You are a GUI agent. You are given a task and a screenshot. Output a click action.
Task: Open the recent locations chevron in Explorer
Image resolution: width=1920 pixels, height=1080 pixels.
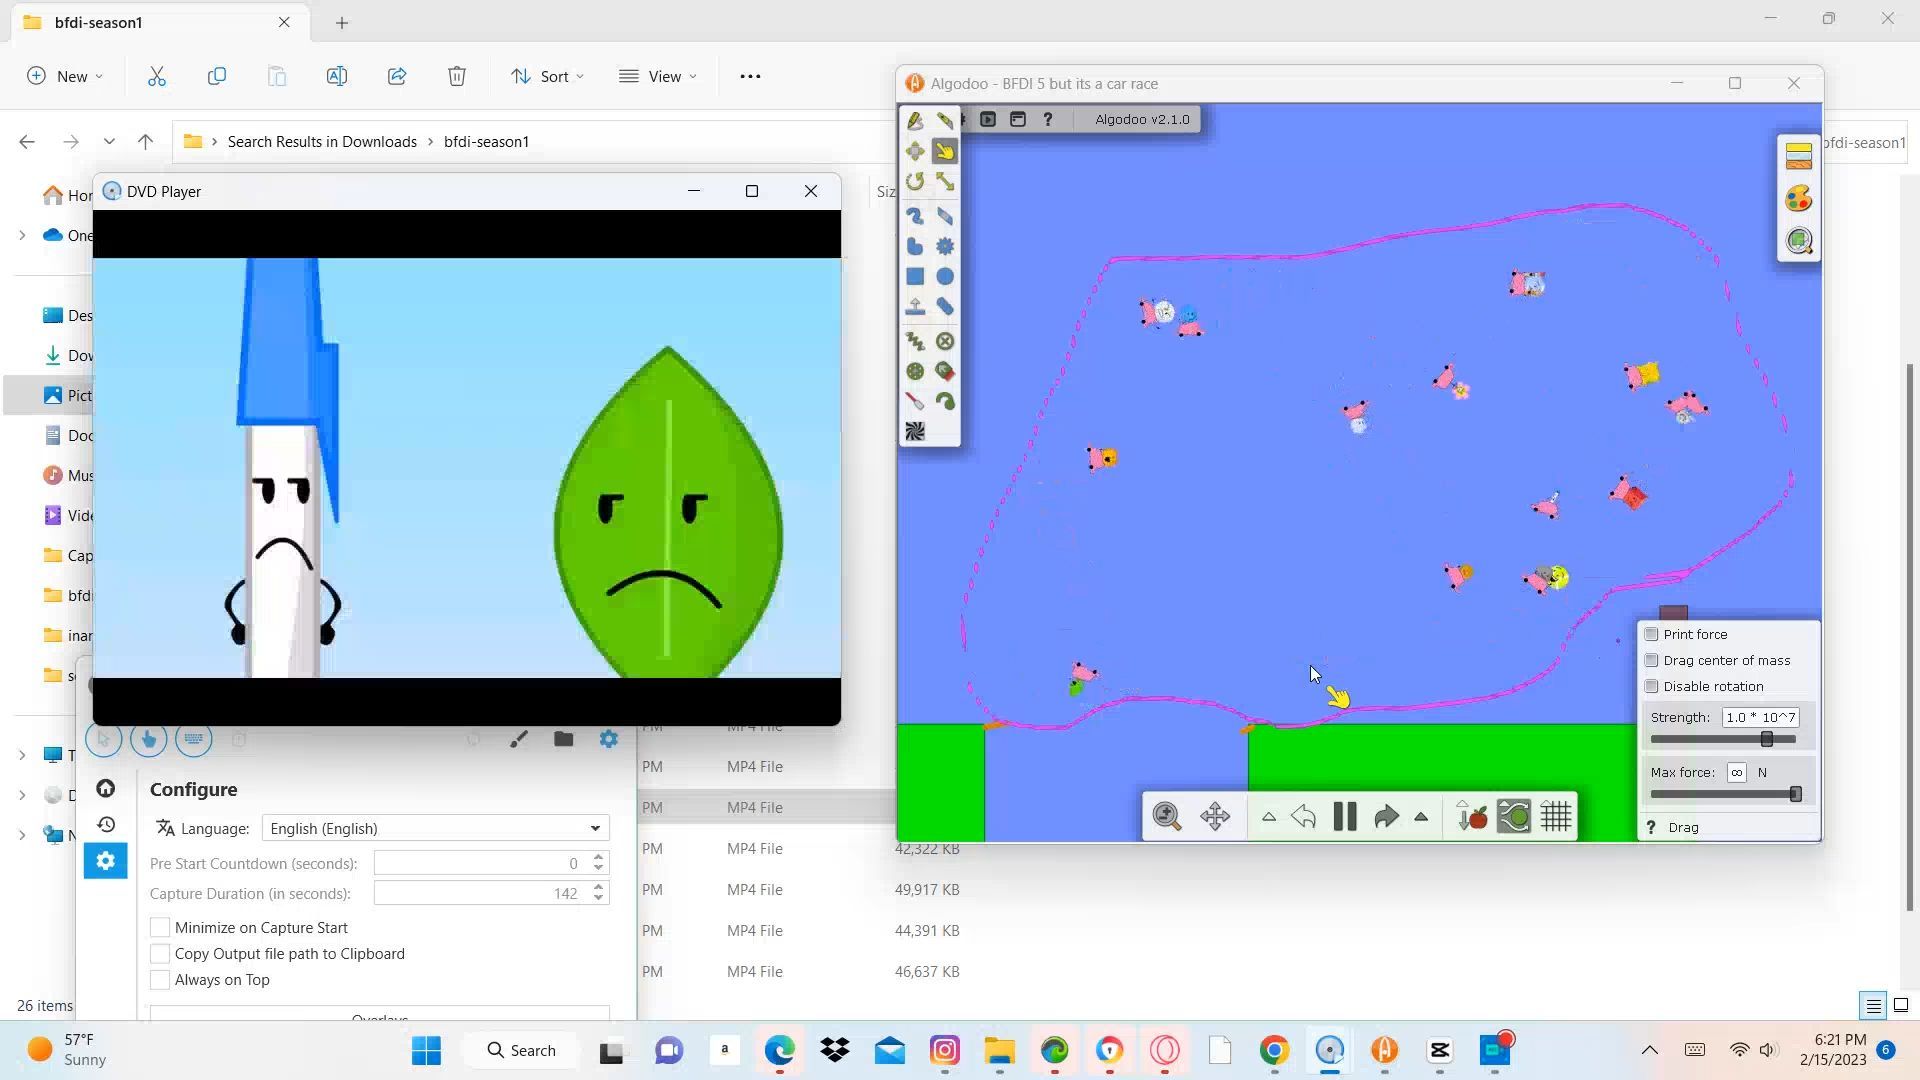(109, 141)
